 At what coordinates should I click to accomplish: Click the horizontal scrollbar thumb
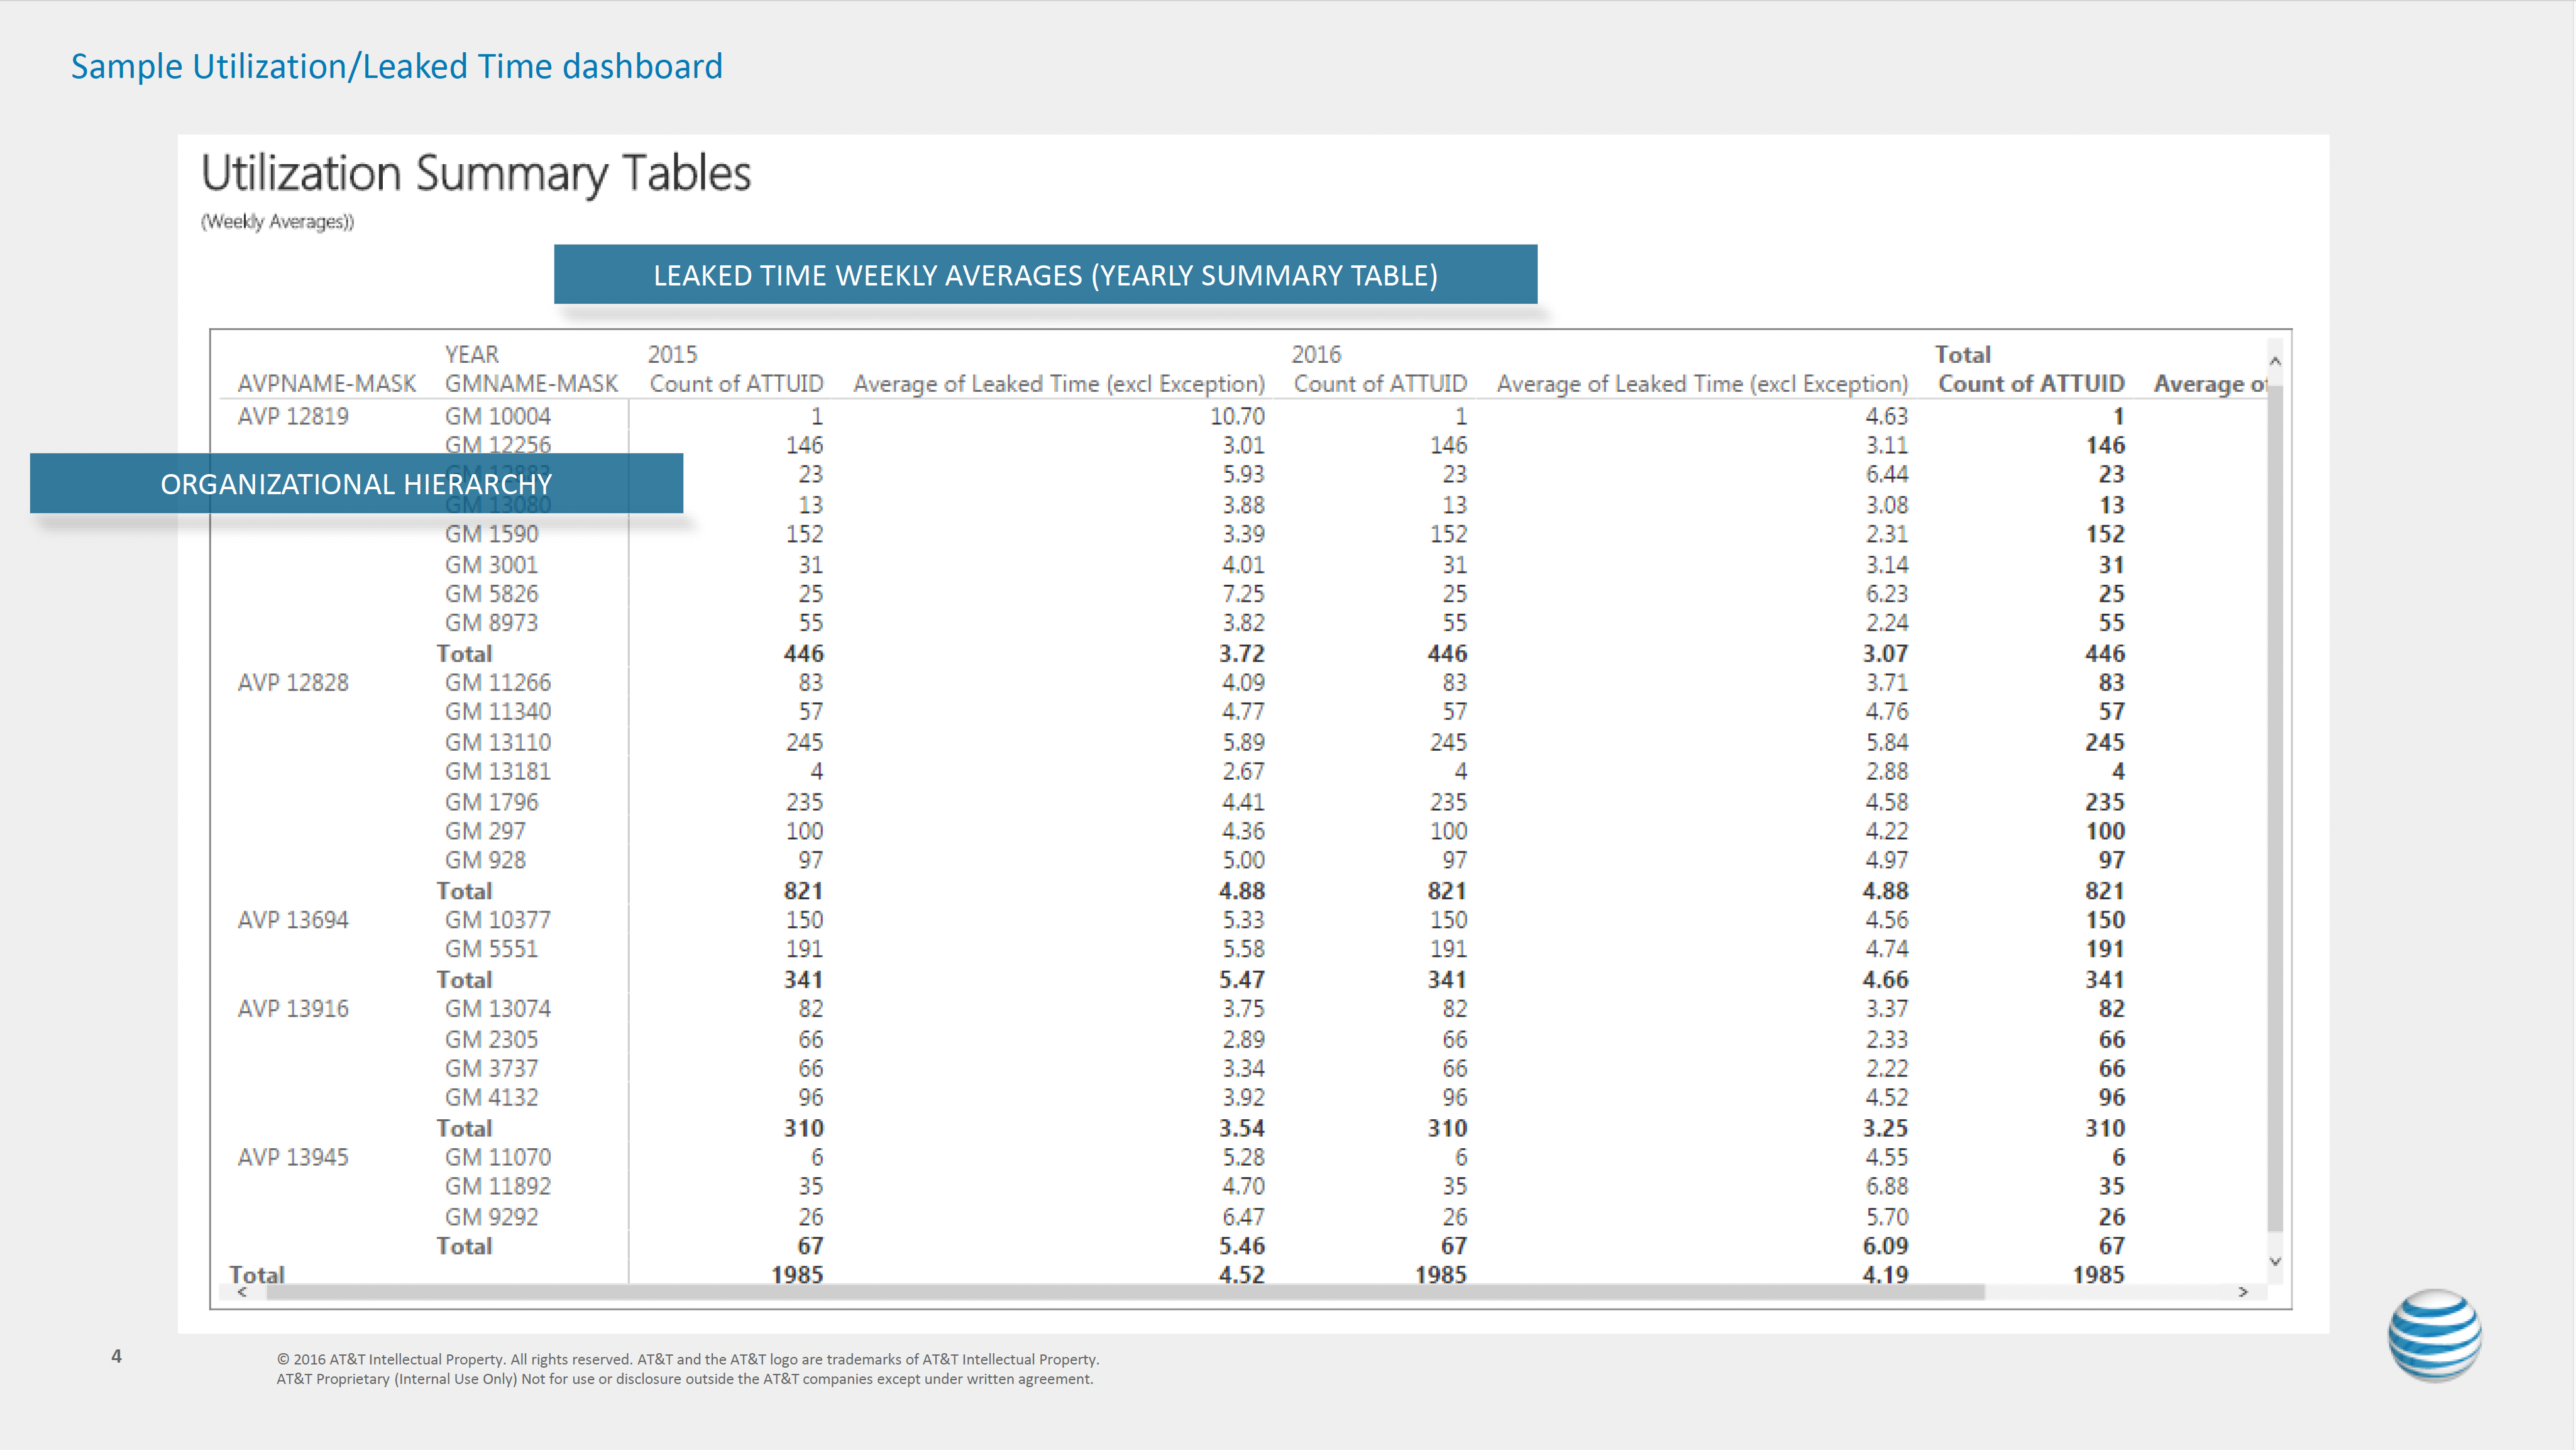pyautogui.click(x=1125, y=1292)
